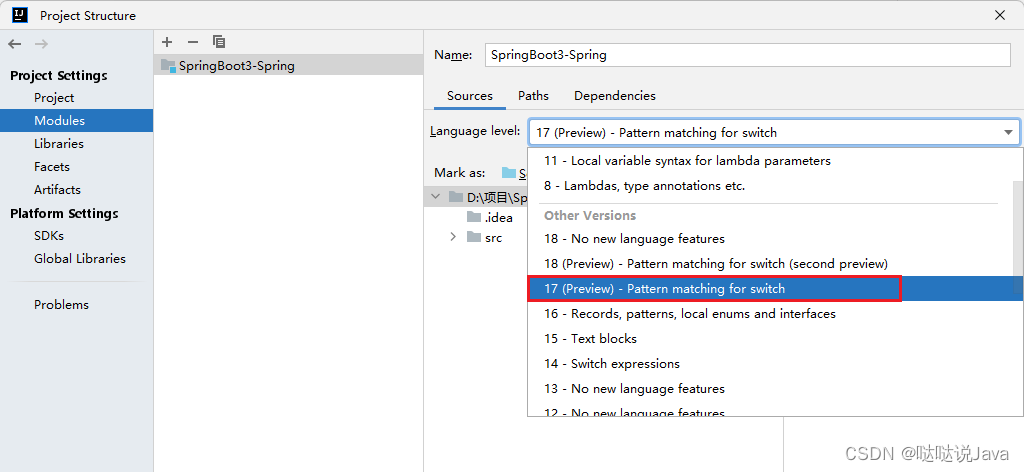Choose 16 - Records, patterns, local enums
The width and height of the screenshot is (1024, 472).
[770, 313]
